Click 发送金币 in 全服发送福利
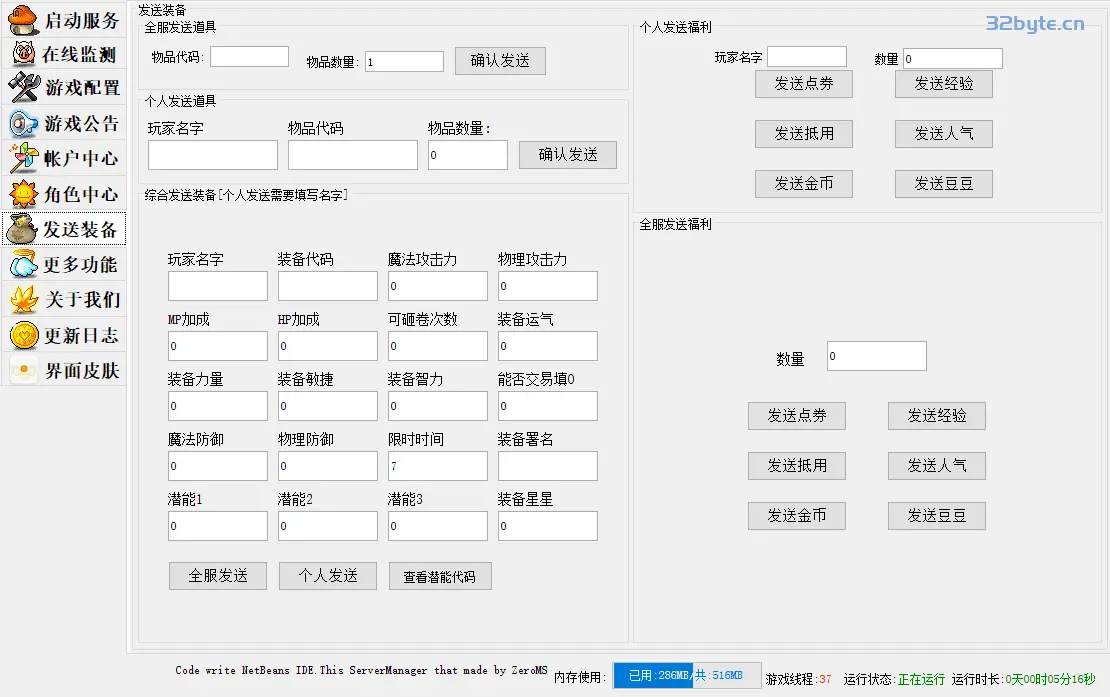Viewport: 1110px width, 697px height. pyautogui.click(x=796, y=516)
